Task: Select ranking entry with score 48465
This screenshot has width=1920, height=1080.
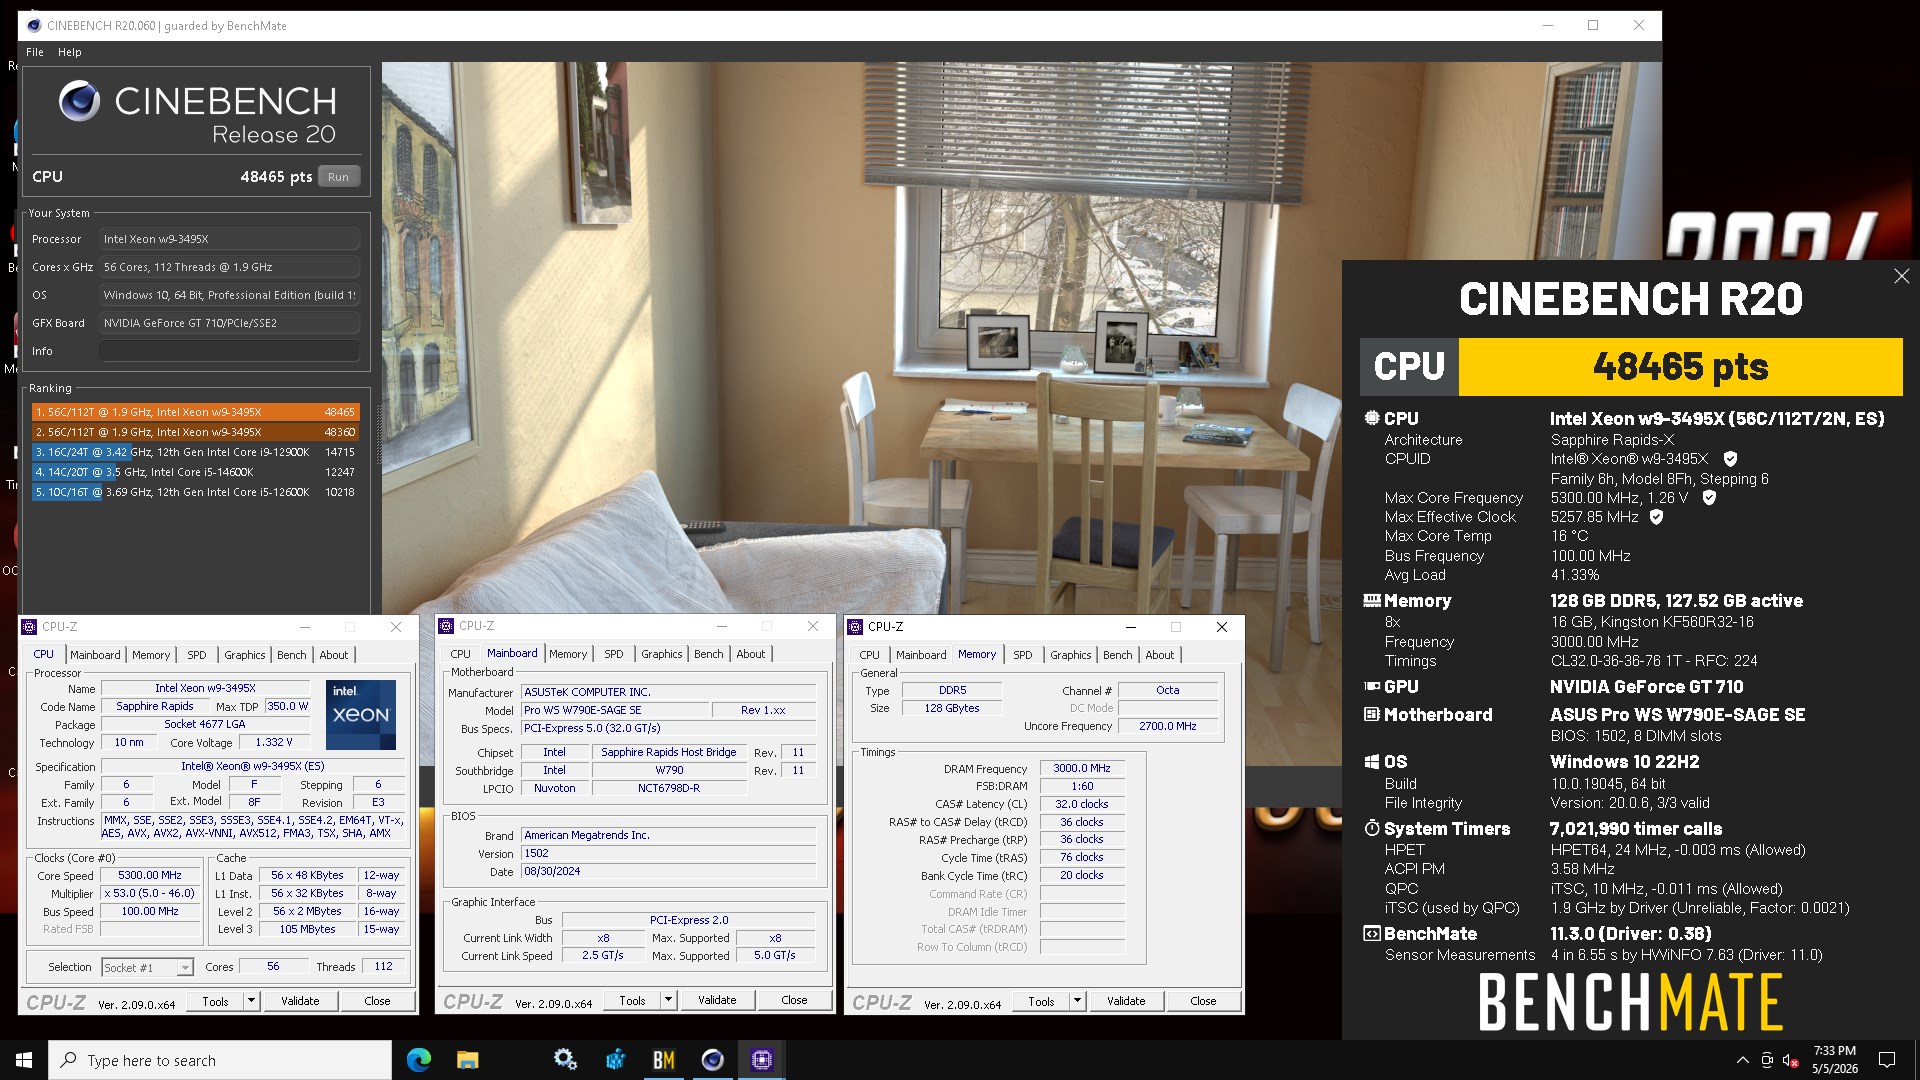Action: click(x=195, y=412)
